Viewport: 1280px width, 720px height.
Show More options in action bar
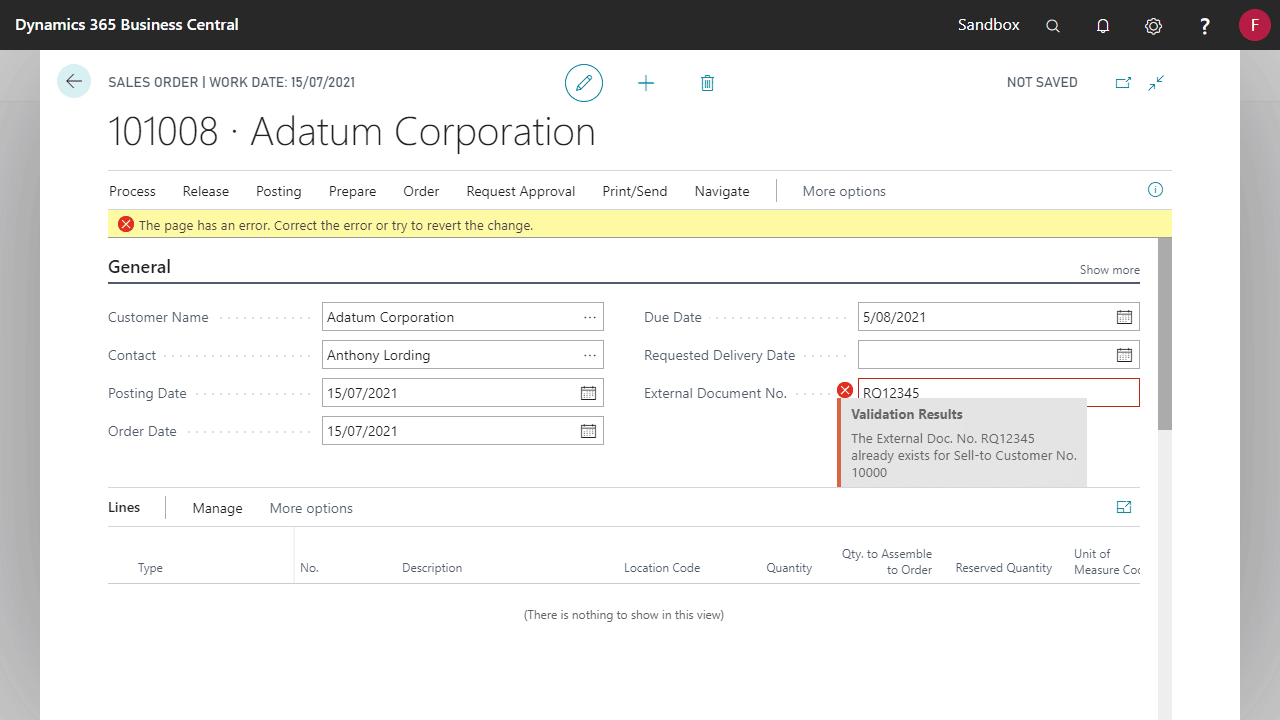click(x=844, y=191)
